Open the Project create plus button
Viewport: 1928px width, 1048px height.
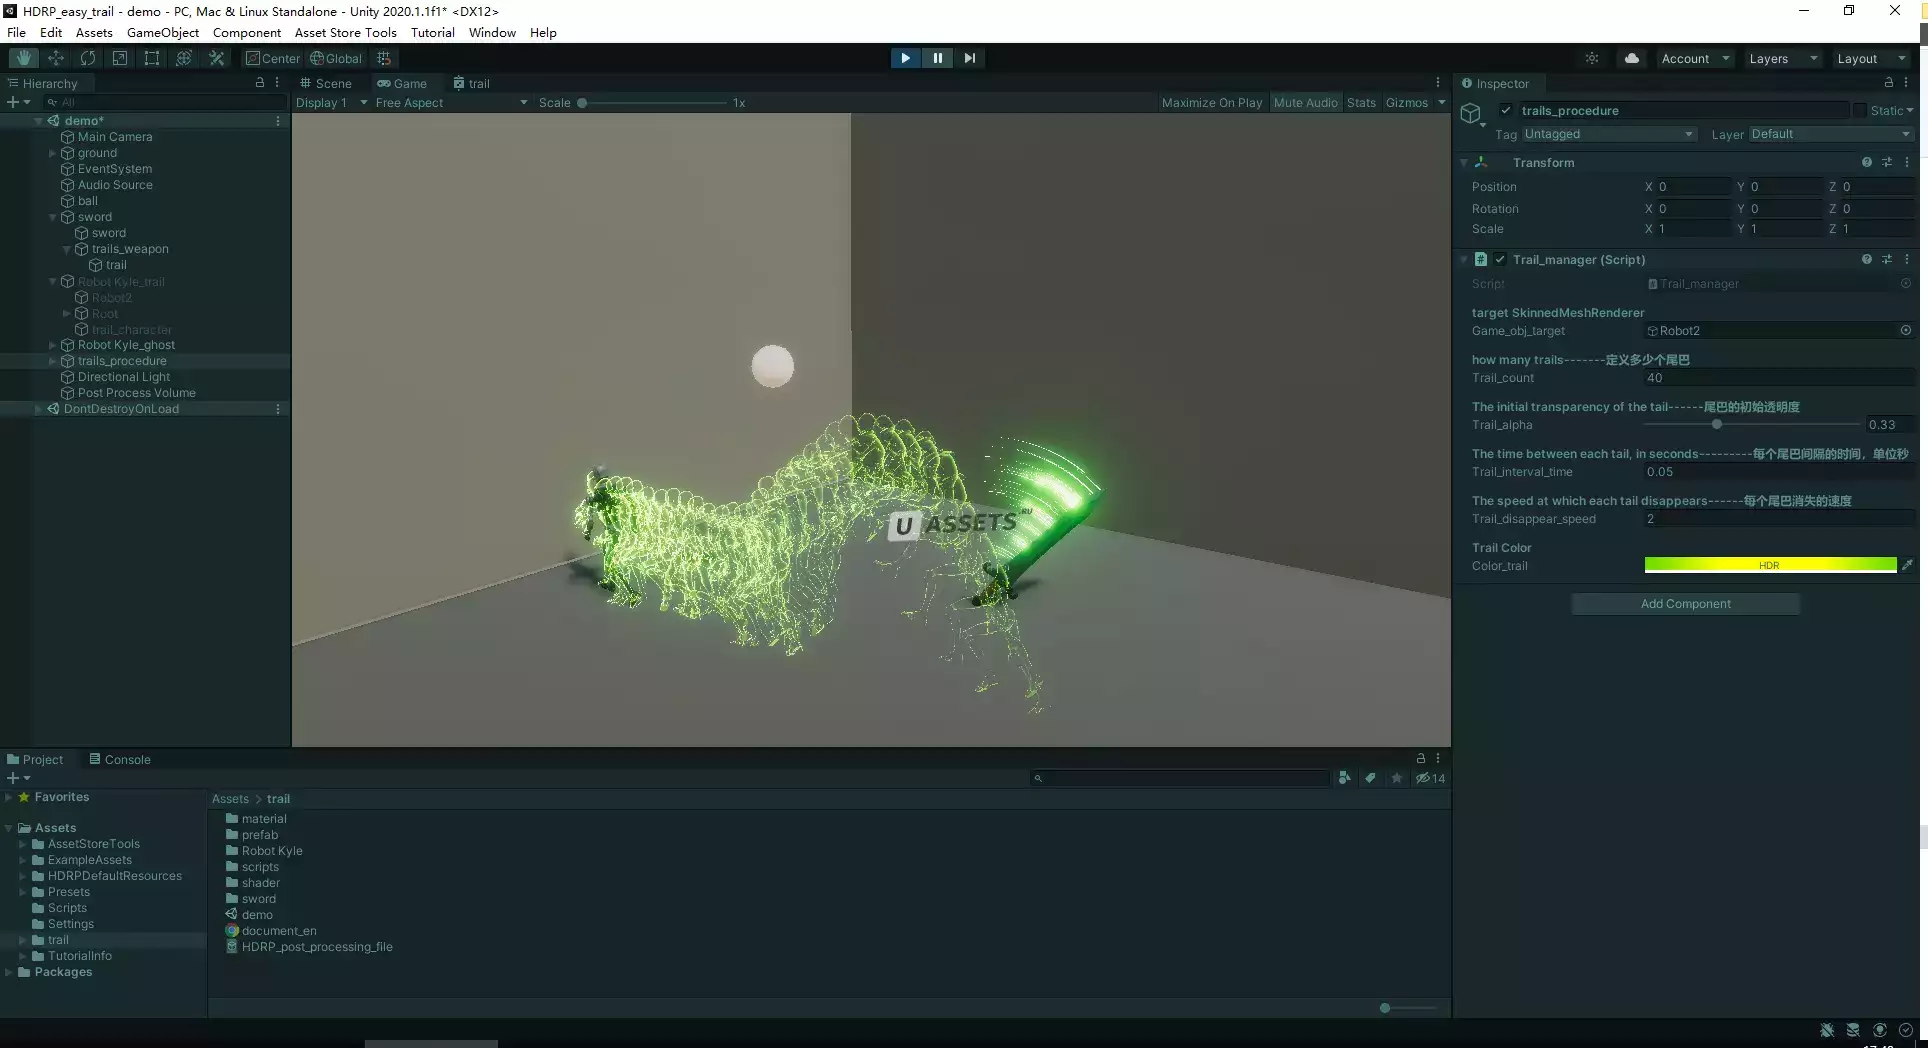pyautogui.click(x=18, y=778)
